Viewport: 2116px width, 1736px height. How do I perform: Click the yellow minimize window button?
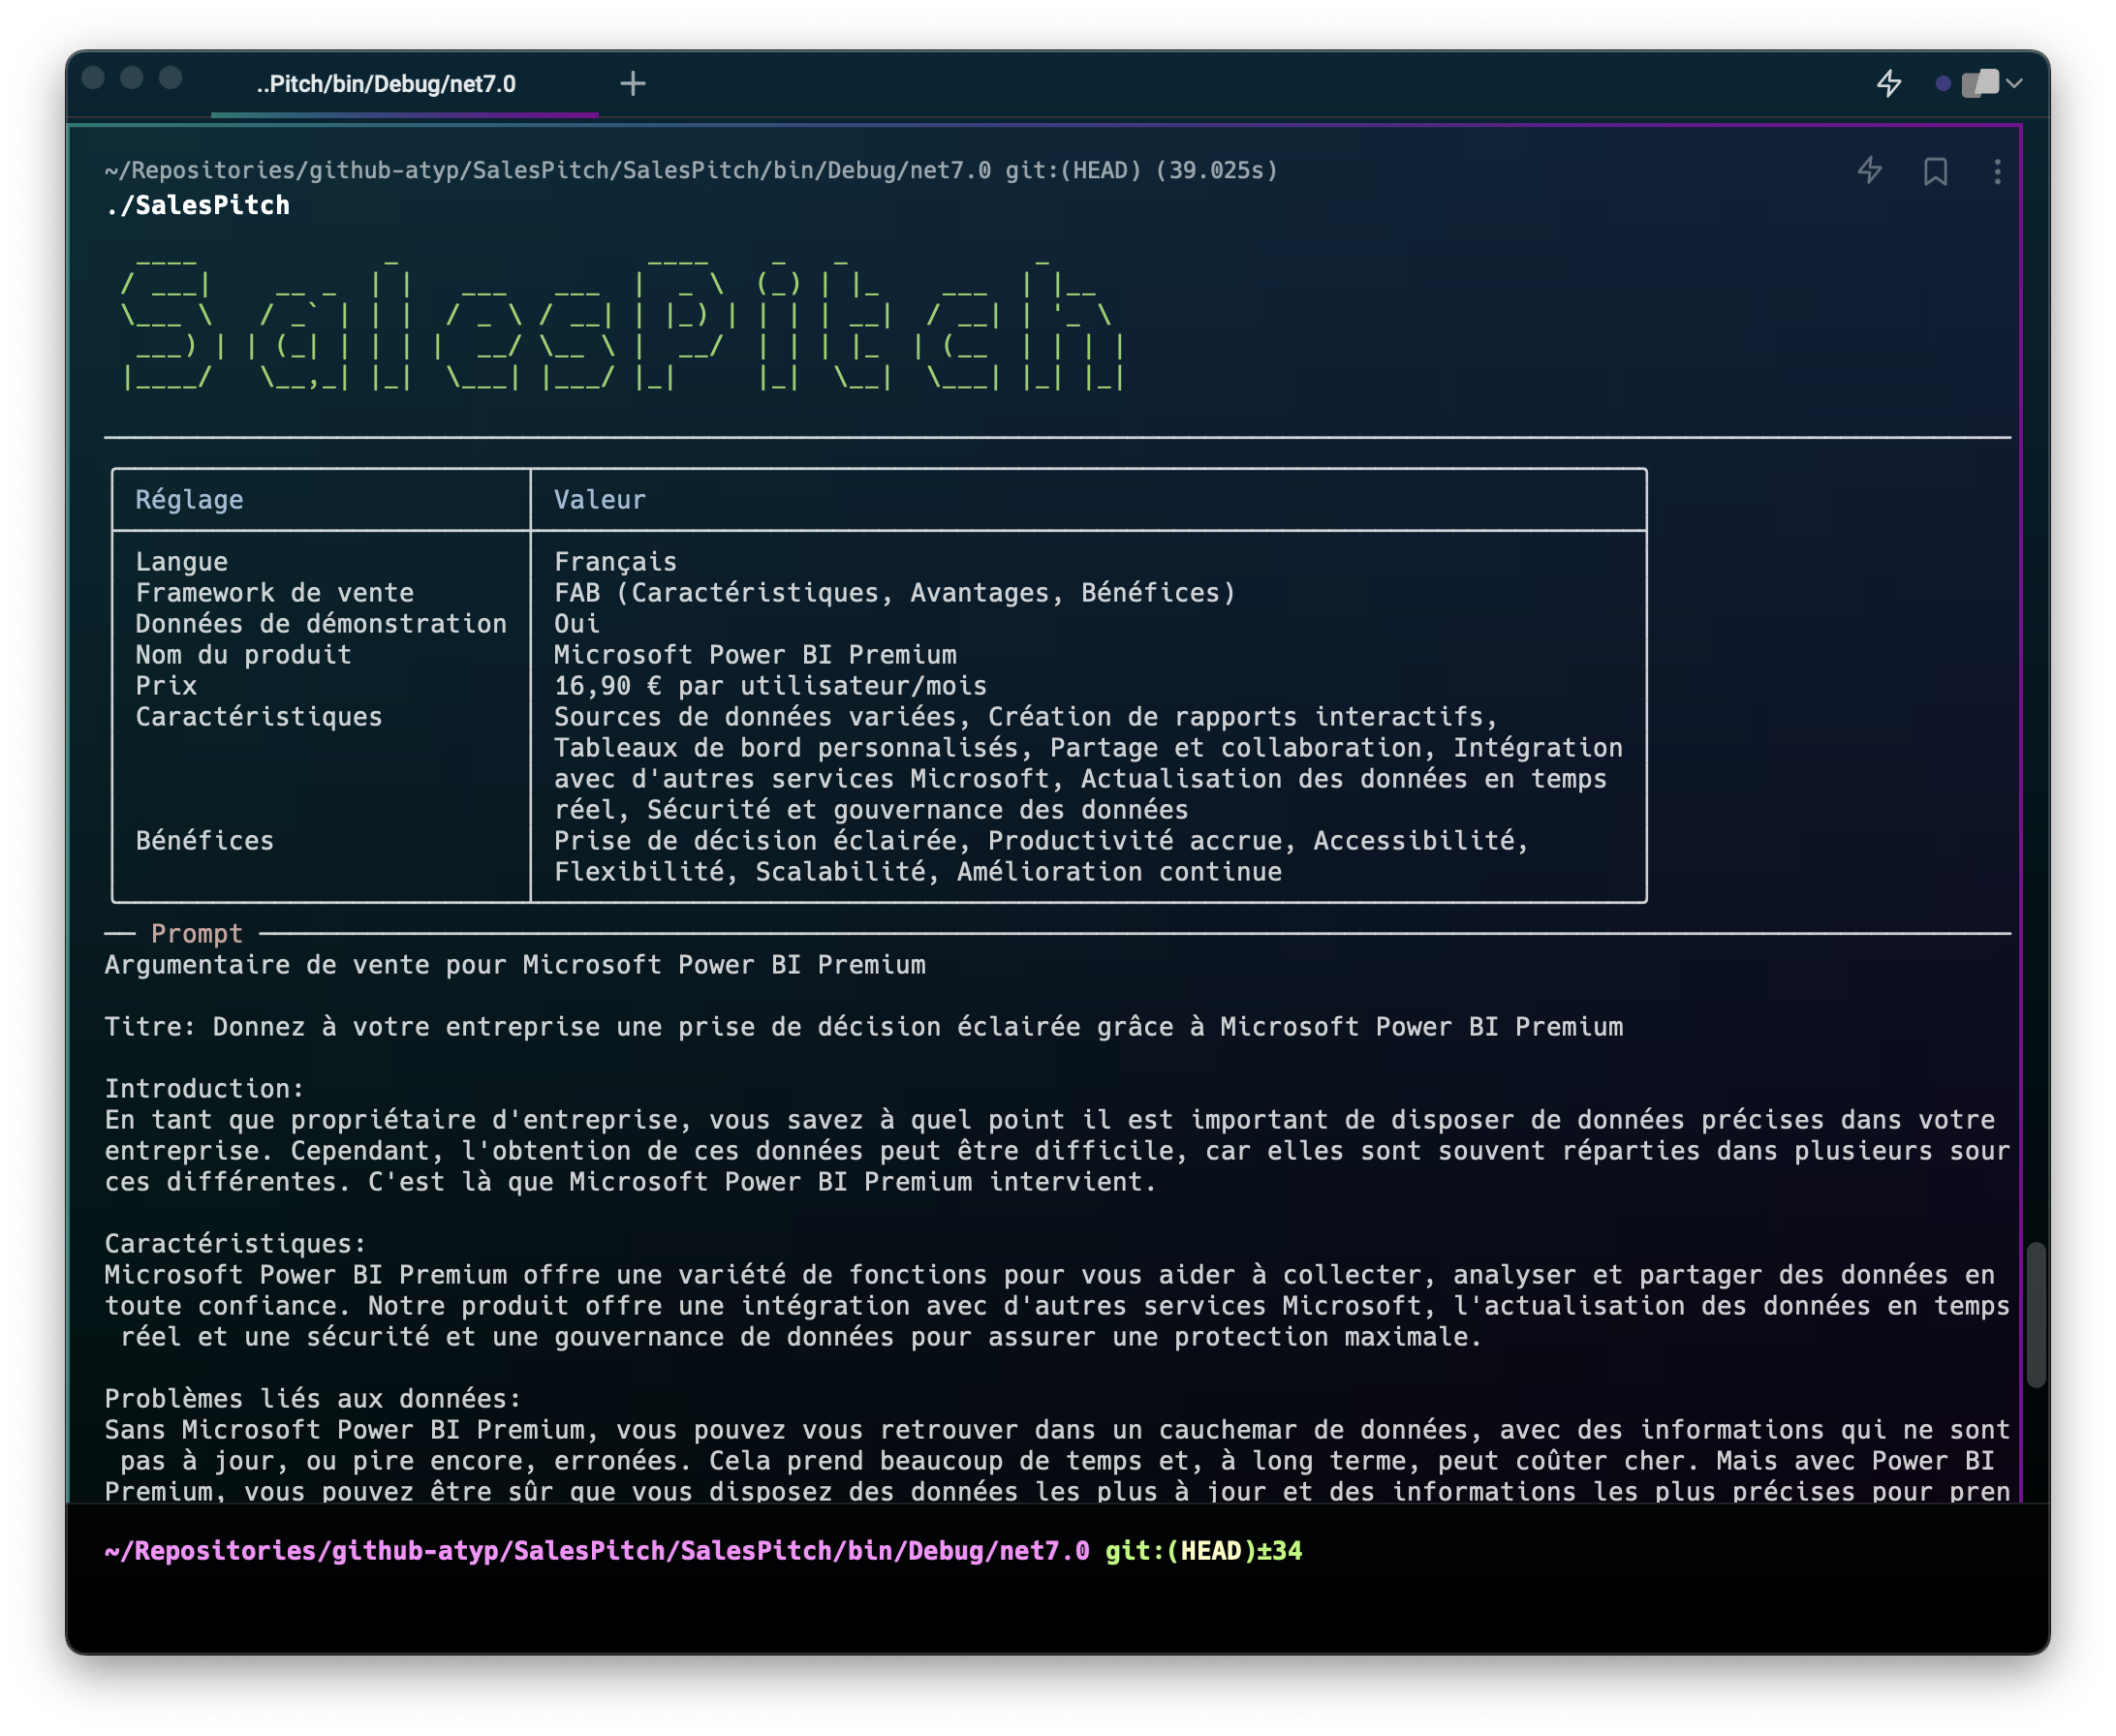click(x=132, y=78)
